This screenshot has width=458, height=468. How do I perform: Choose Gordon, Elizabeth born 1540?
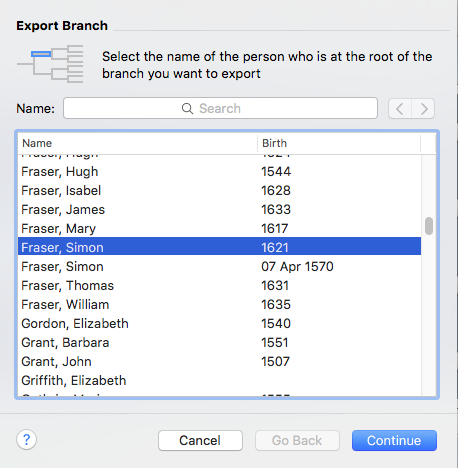coord(219,324)
